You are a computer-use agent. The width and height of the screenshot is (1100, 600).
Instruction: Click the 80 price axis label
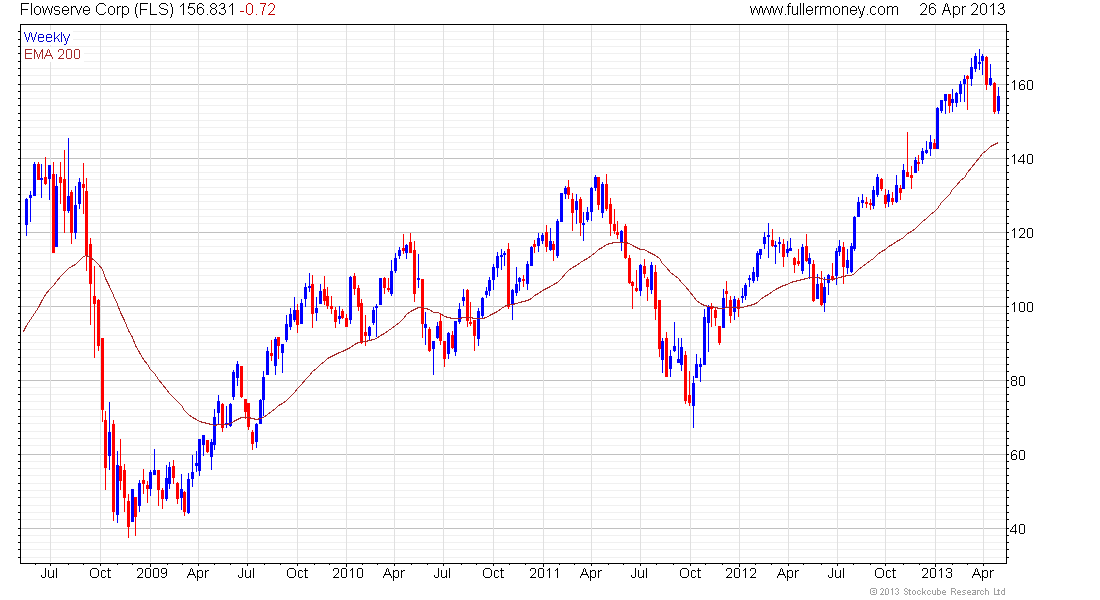1019,382
